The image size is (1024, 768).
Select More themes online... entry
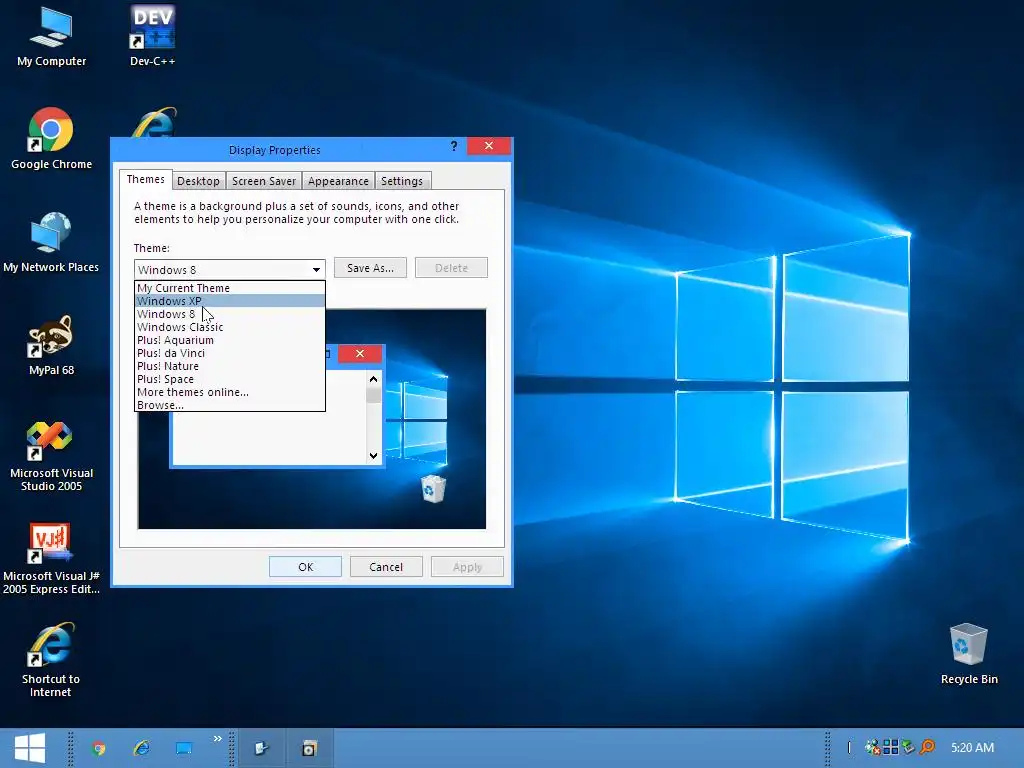[230, 392]
